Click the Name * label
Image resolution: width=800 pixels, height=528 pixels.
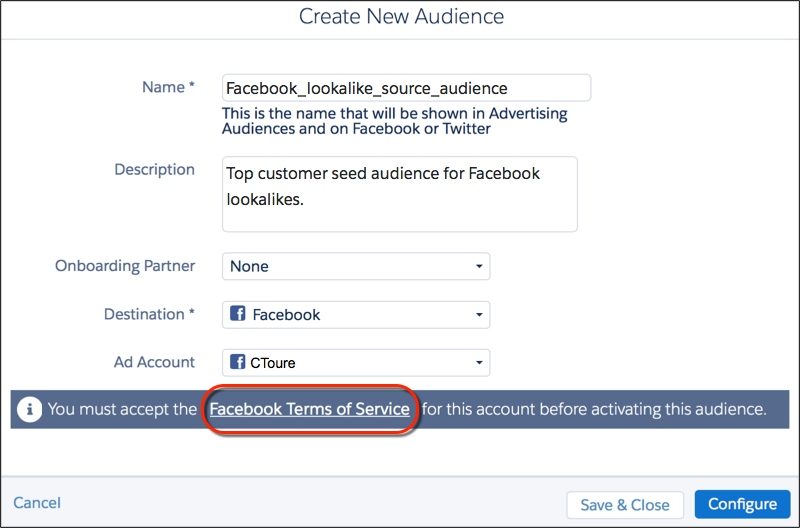pyautogui.click(x=168, y=87)
